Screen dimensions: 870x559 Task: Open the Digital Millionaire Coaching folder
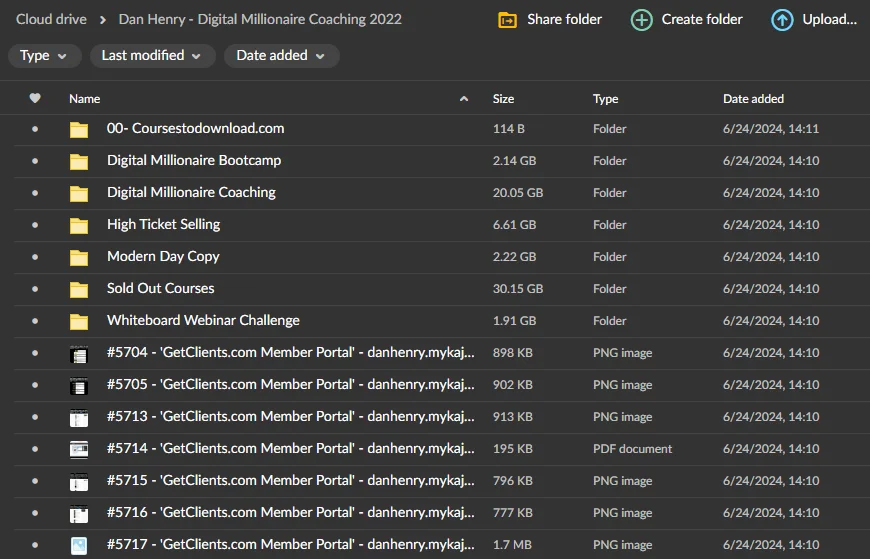191,192
